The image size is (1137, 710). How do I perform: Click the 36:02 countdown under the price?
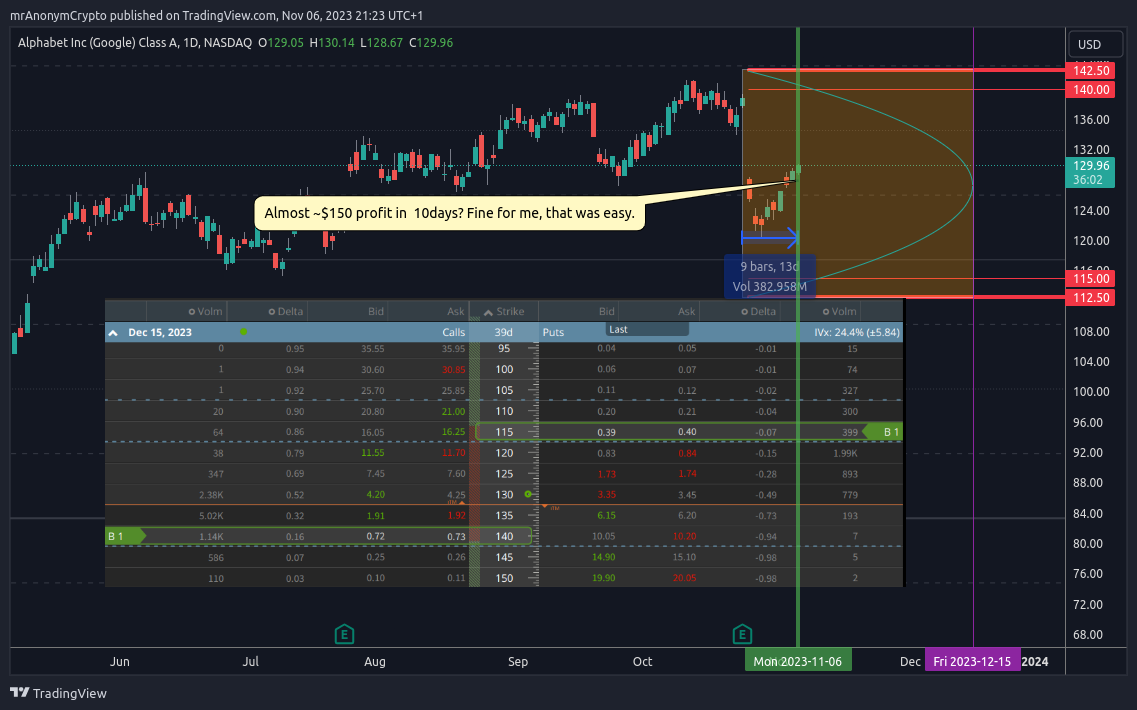pos(1088,180)
